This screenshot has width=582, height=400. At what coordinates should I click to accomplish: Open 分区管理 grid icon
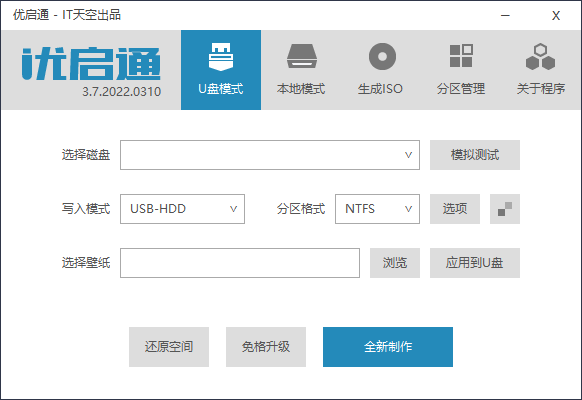coord(461,56)
